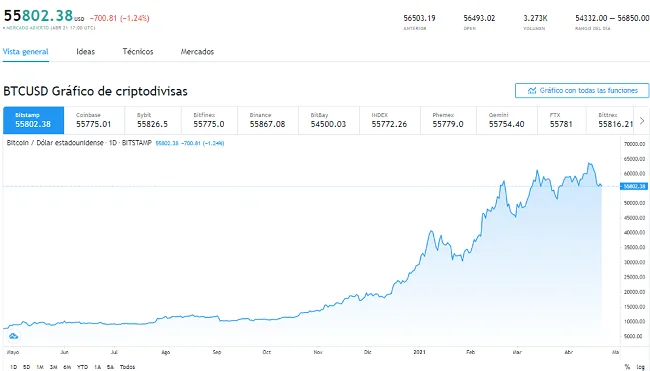
Task: Click the chart icon in the full-featured chart button
Action: (x=532, y=90)
